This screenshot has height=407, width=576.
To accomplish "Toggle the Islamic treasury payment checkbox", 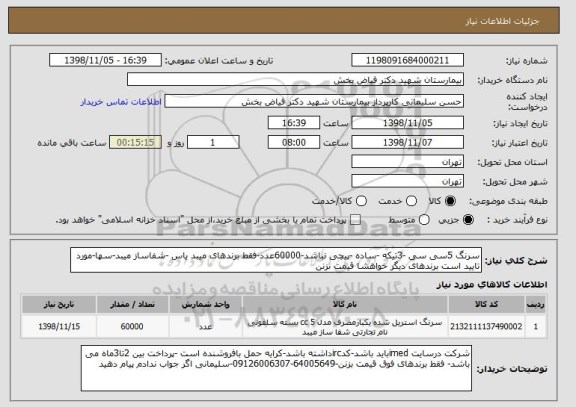I will (x=355, y=220).
